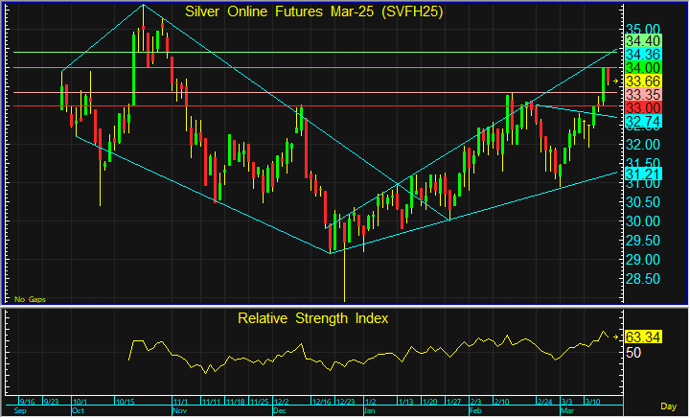The width and height of the screenshot is (690, 418).
Task: Click the yellow 33.66 last price label
Action: [641, 80]
